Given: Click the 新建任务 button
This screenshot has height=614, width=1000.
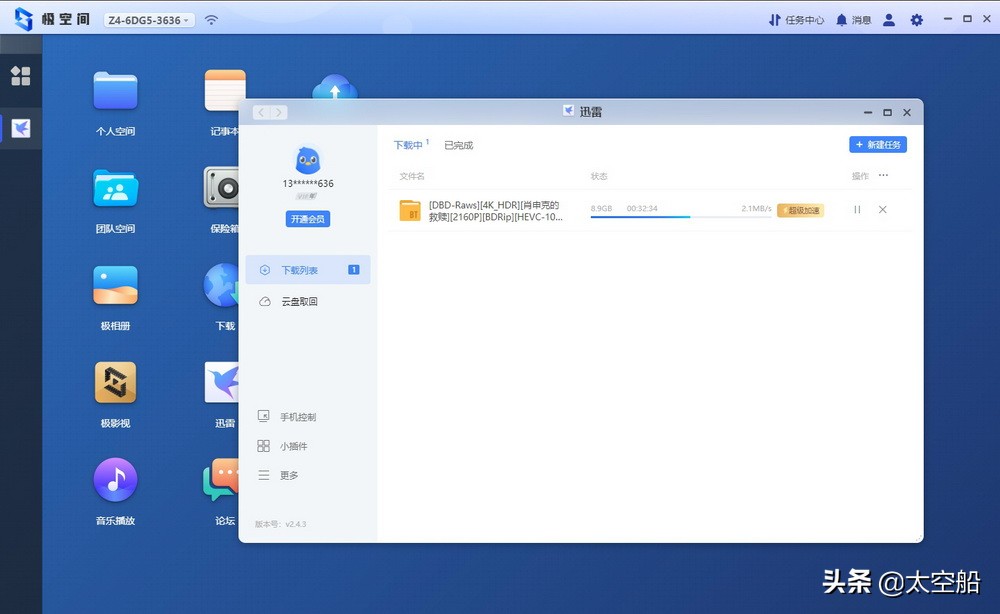Looking at the screenshot, I should point(878,145).
